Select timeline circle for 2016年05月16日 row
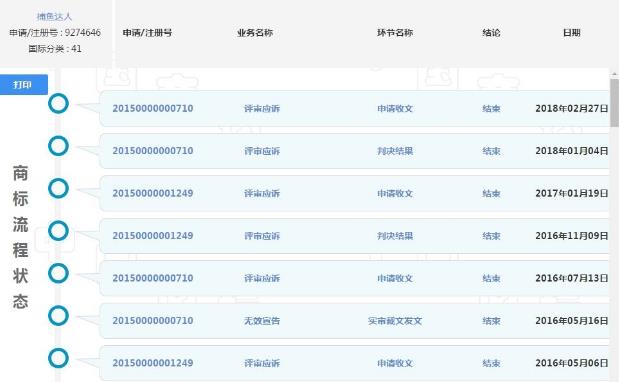619x382 pixels. point(58,316)
